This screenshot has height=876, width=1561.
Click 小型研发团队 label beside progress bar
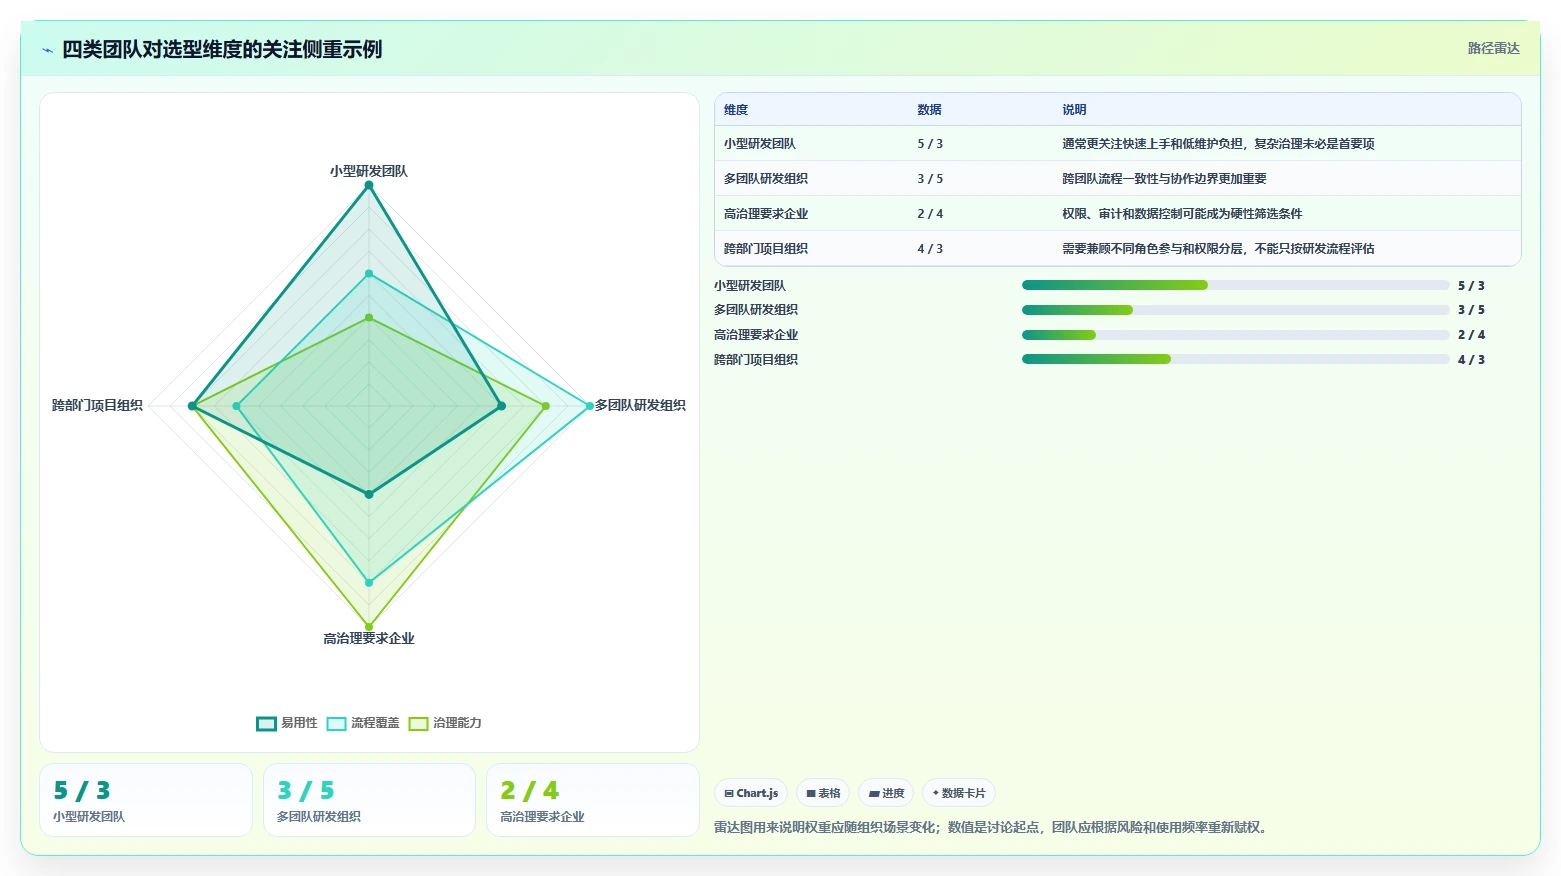click(x=750, y=286)
